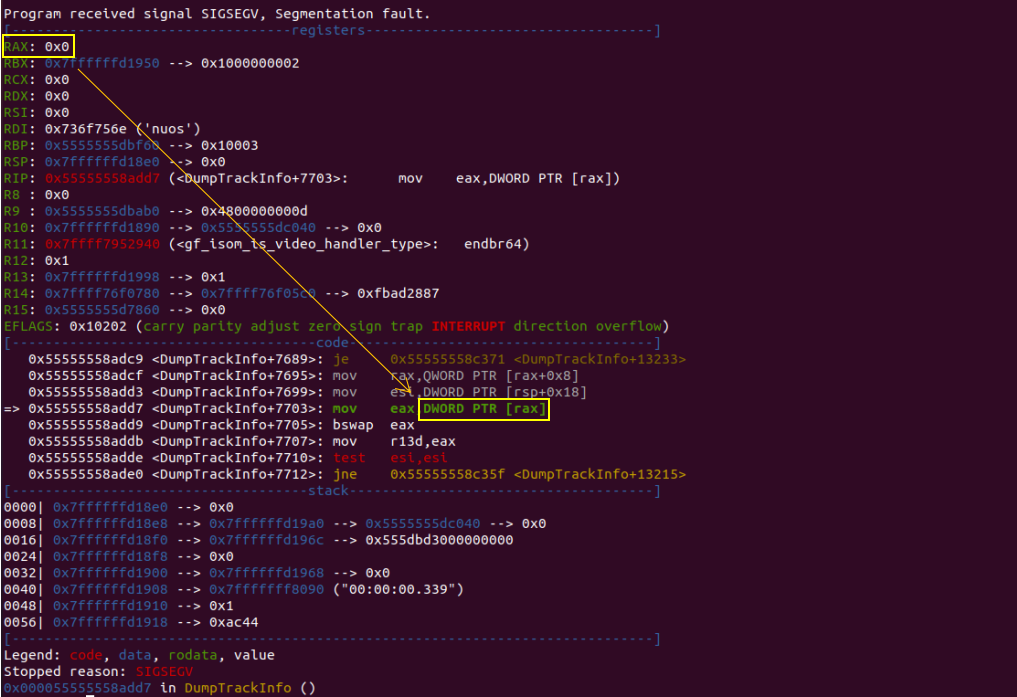The width and height of the screenshot is (1017, 697).
Task: Click the string "00:00:00.339"
Action: 398,589
